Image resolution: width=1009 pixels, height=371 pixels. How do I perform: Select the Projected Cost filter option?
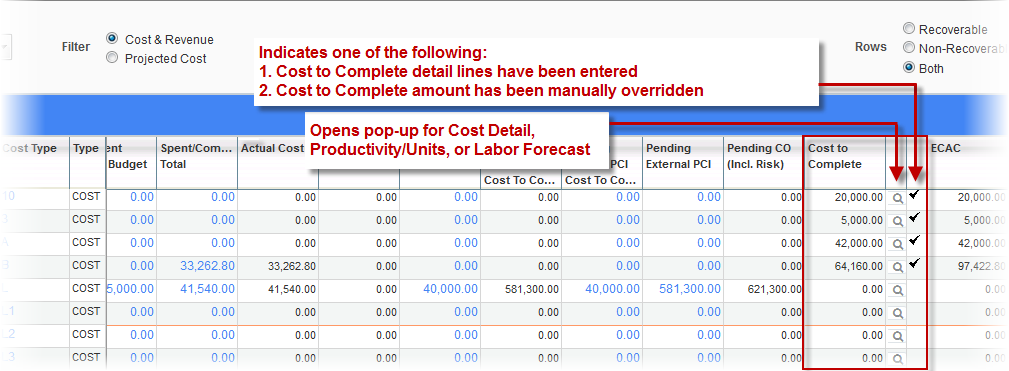coord(112,58)
